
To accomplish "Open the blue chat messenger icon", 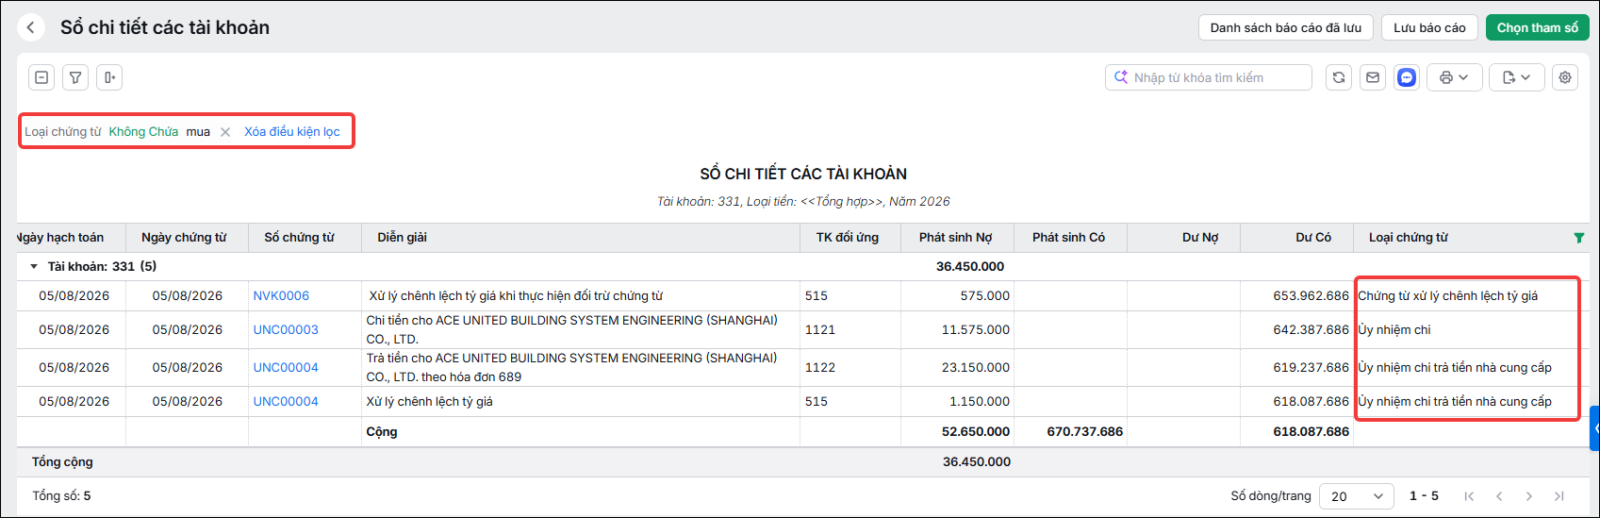I will tap(1406, 77).
